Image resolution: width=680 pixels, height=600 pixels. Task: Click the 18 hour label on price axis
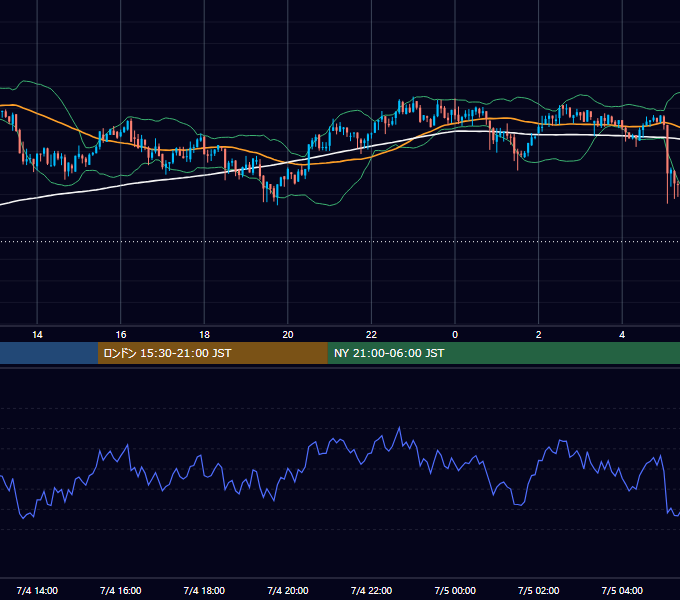pyautogui.click(x=204, y=335)
